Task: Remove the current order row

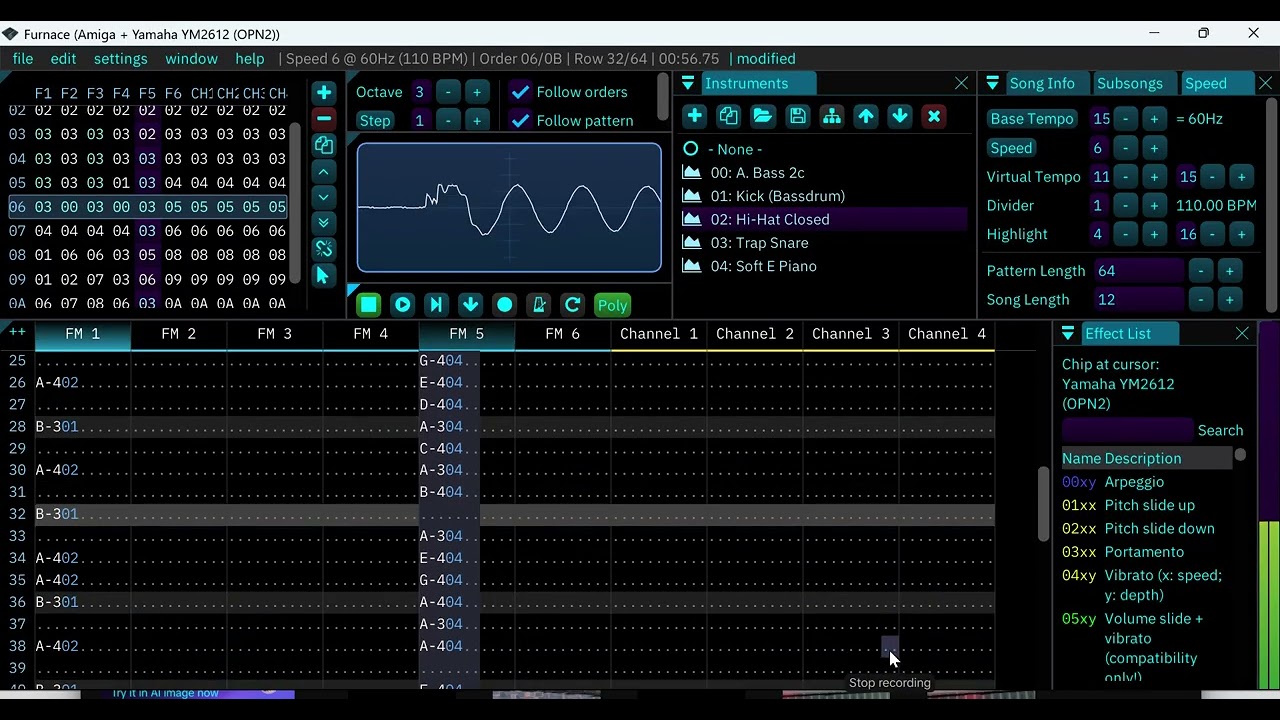Action: point(323,119)
